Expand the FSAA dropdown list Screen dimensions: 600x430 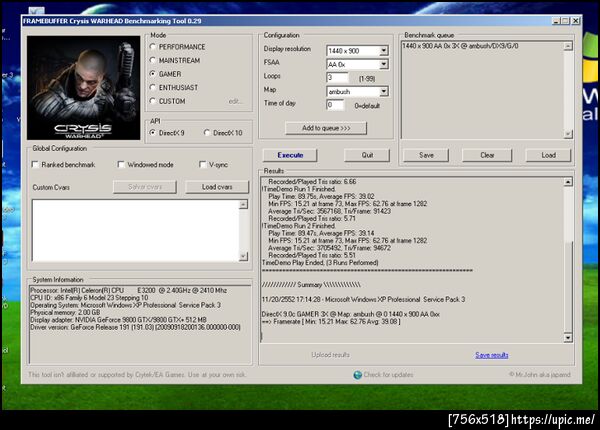click(383, 64)
